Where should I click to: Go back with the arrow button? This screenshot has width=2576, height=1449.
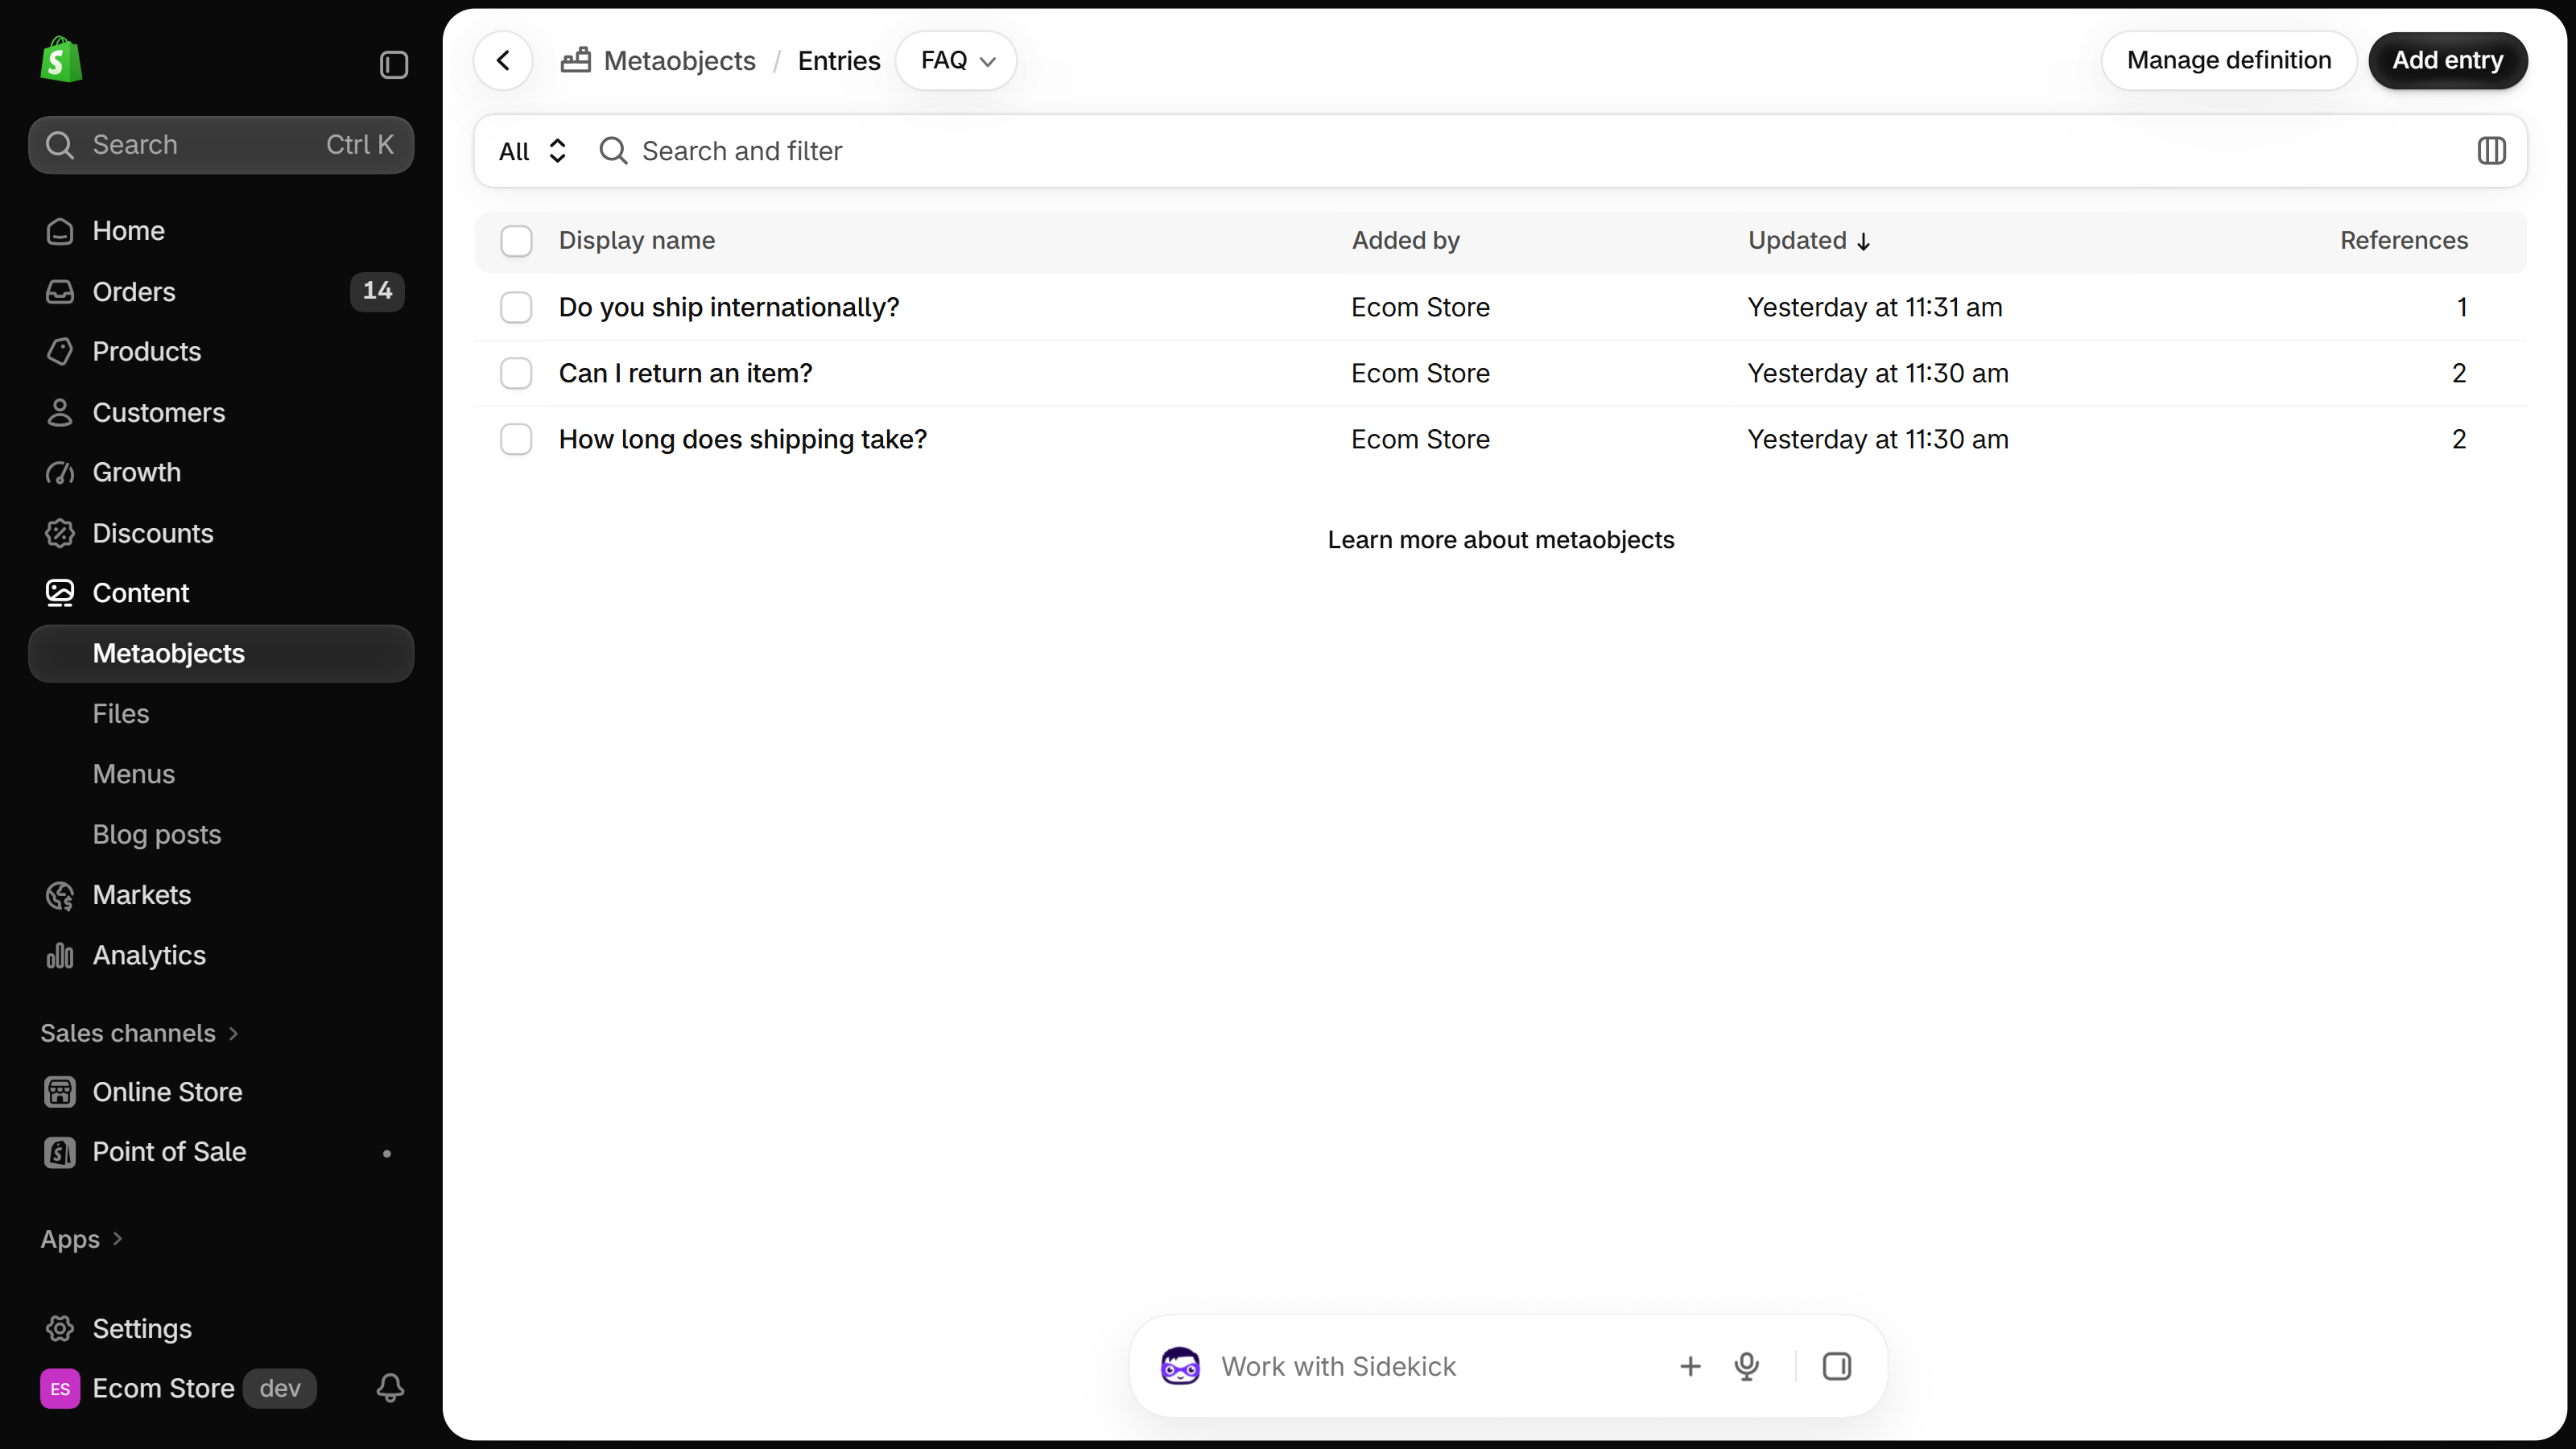tap(503, 61)
